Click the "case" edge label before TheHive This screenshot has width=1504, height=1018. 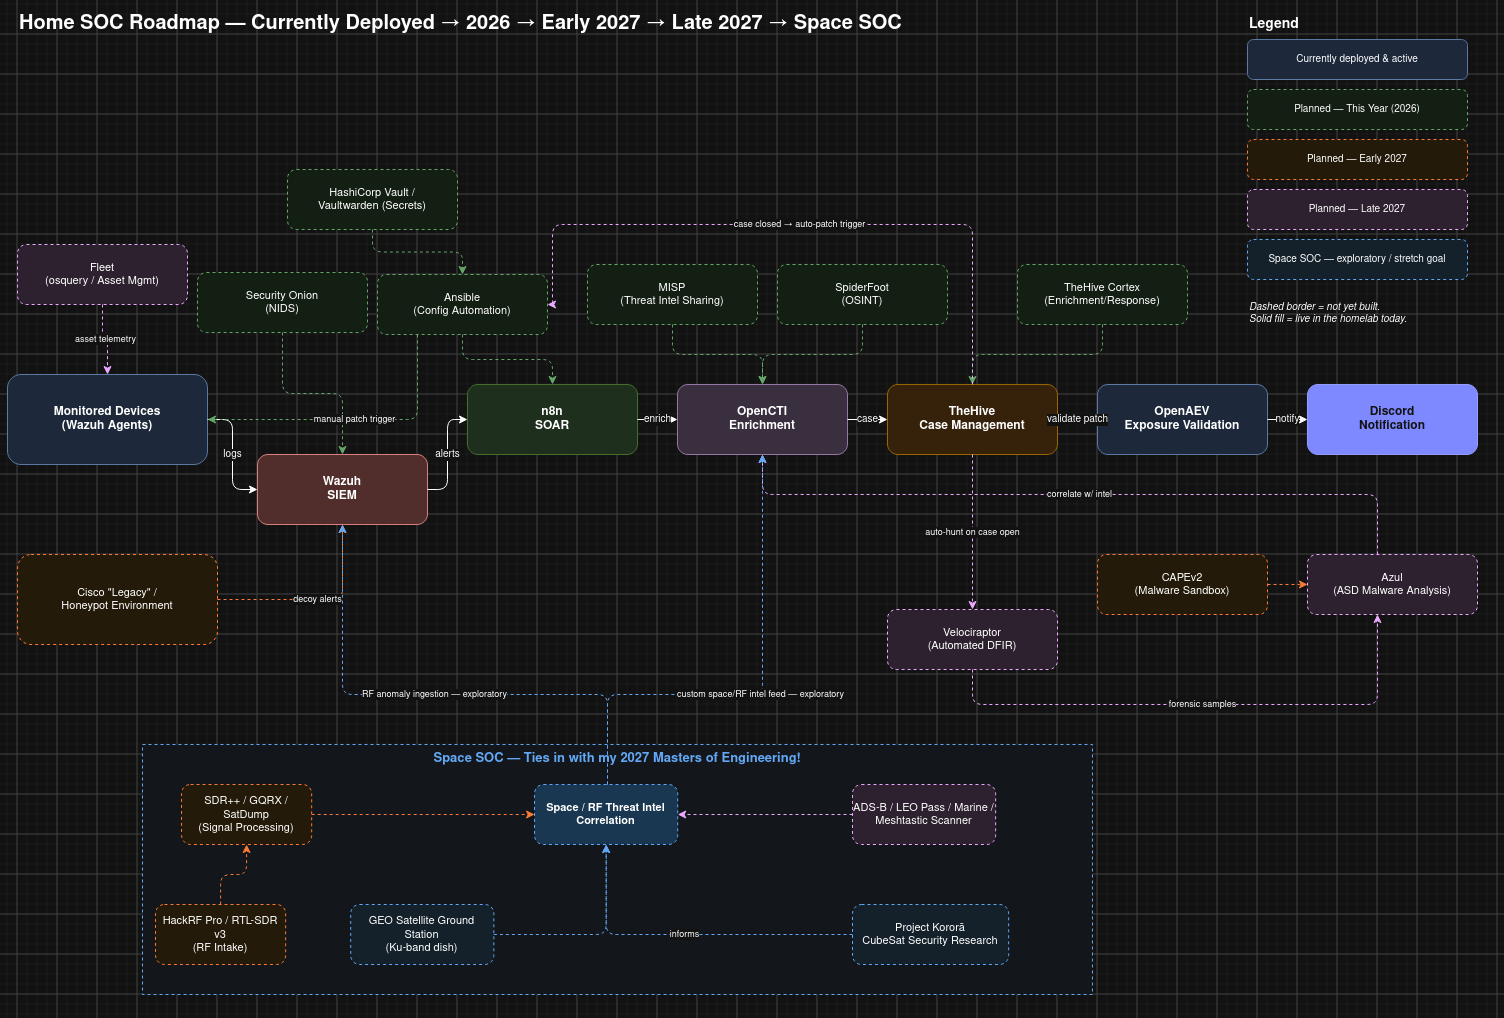[x=867, y=419]
